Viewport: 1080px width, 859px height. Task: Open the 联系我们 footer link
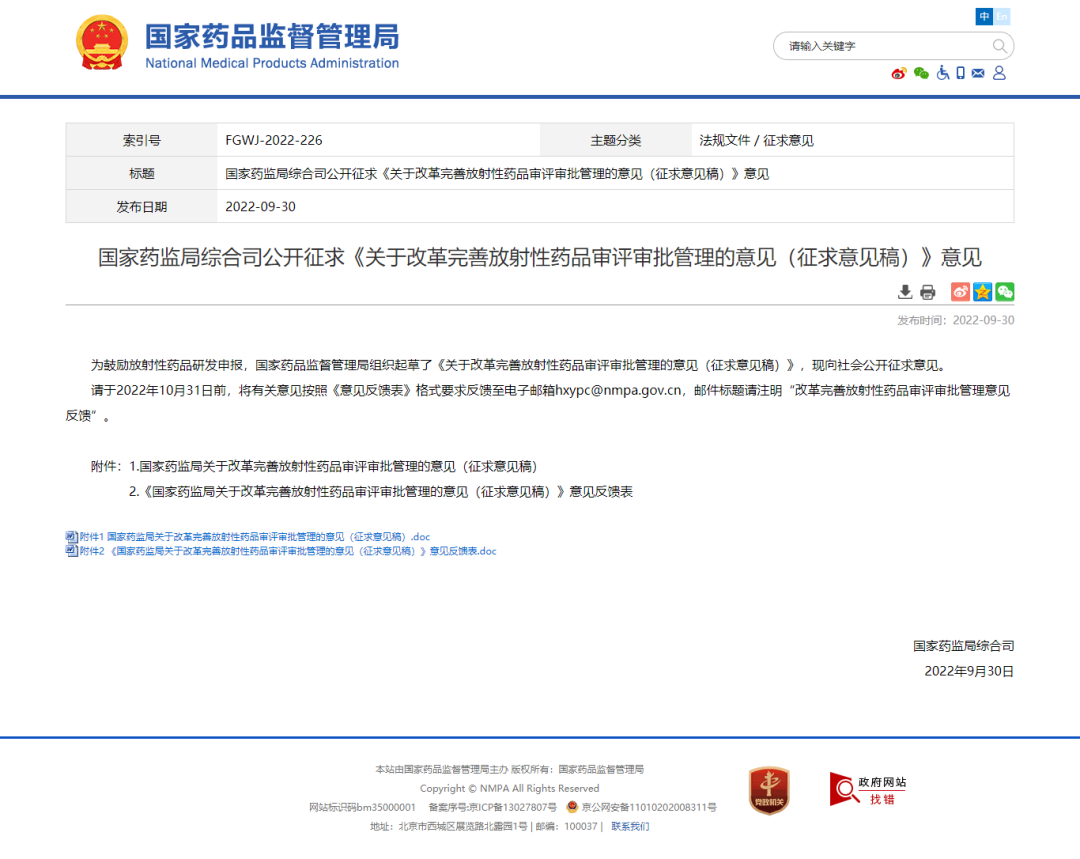(x=630, y=826)
